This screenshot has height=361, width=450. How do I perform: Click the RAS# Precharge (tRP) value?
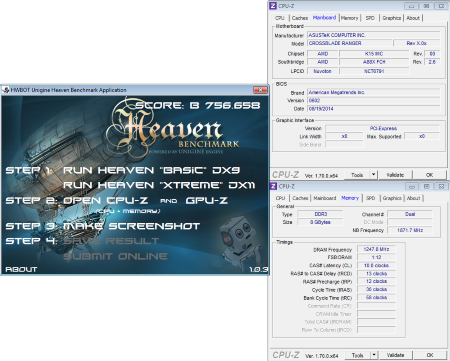[376, 281]
